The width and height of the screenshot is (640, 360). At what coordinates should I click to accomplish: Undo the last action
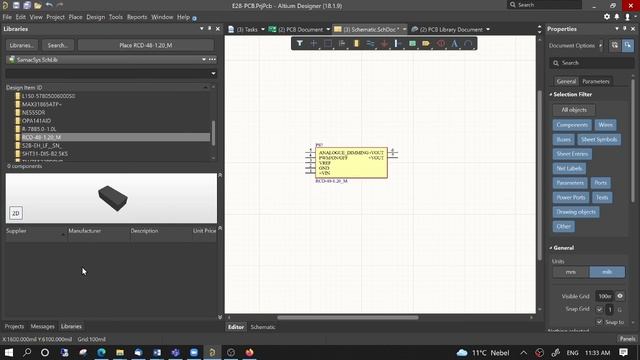49,5
